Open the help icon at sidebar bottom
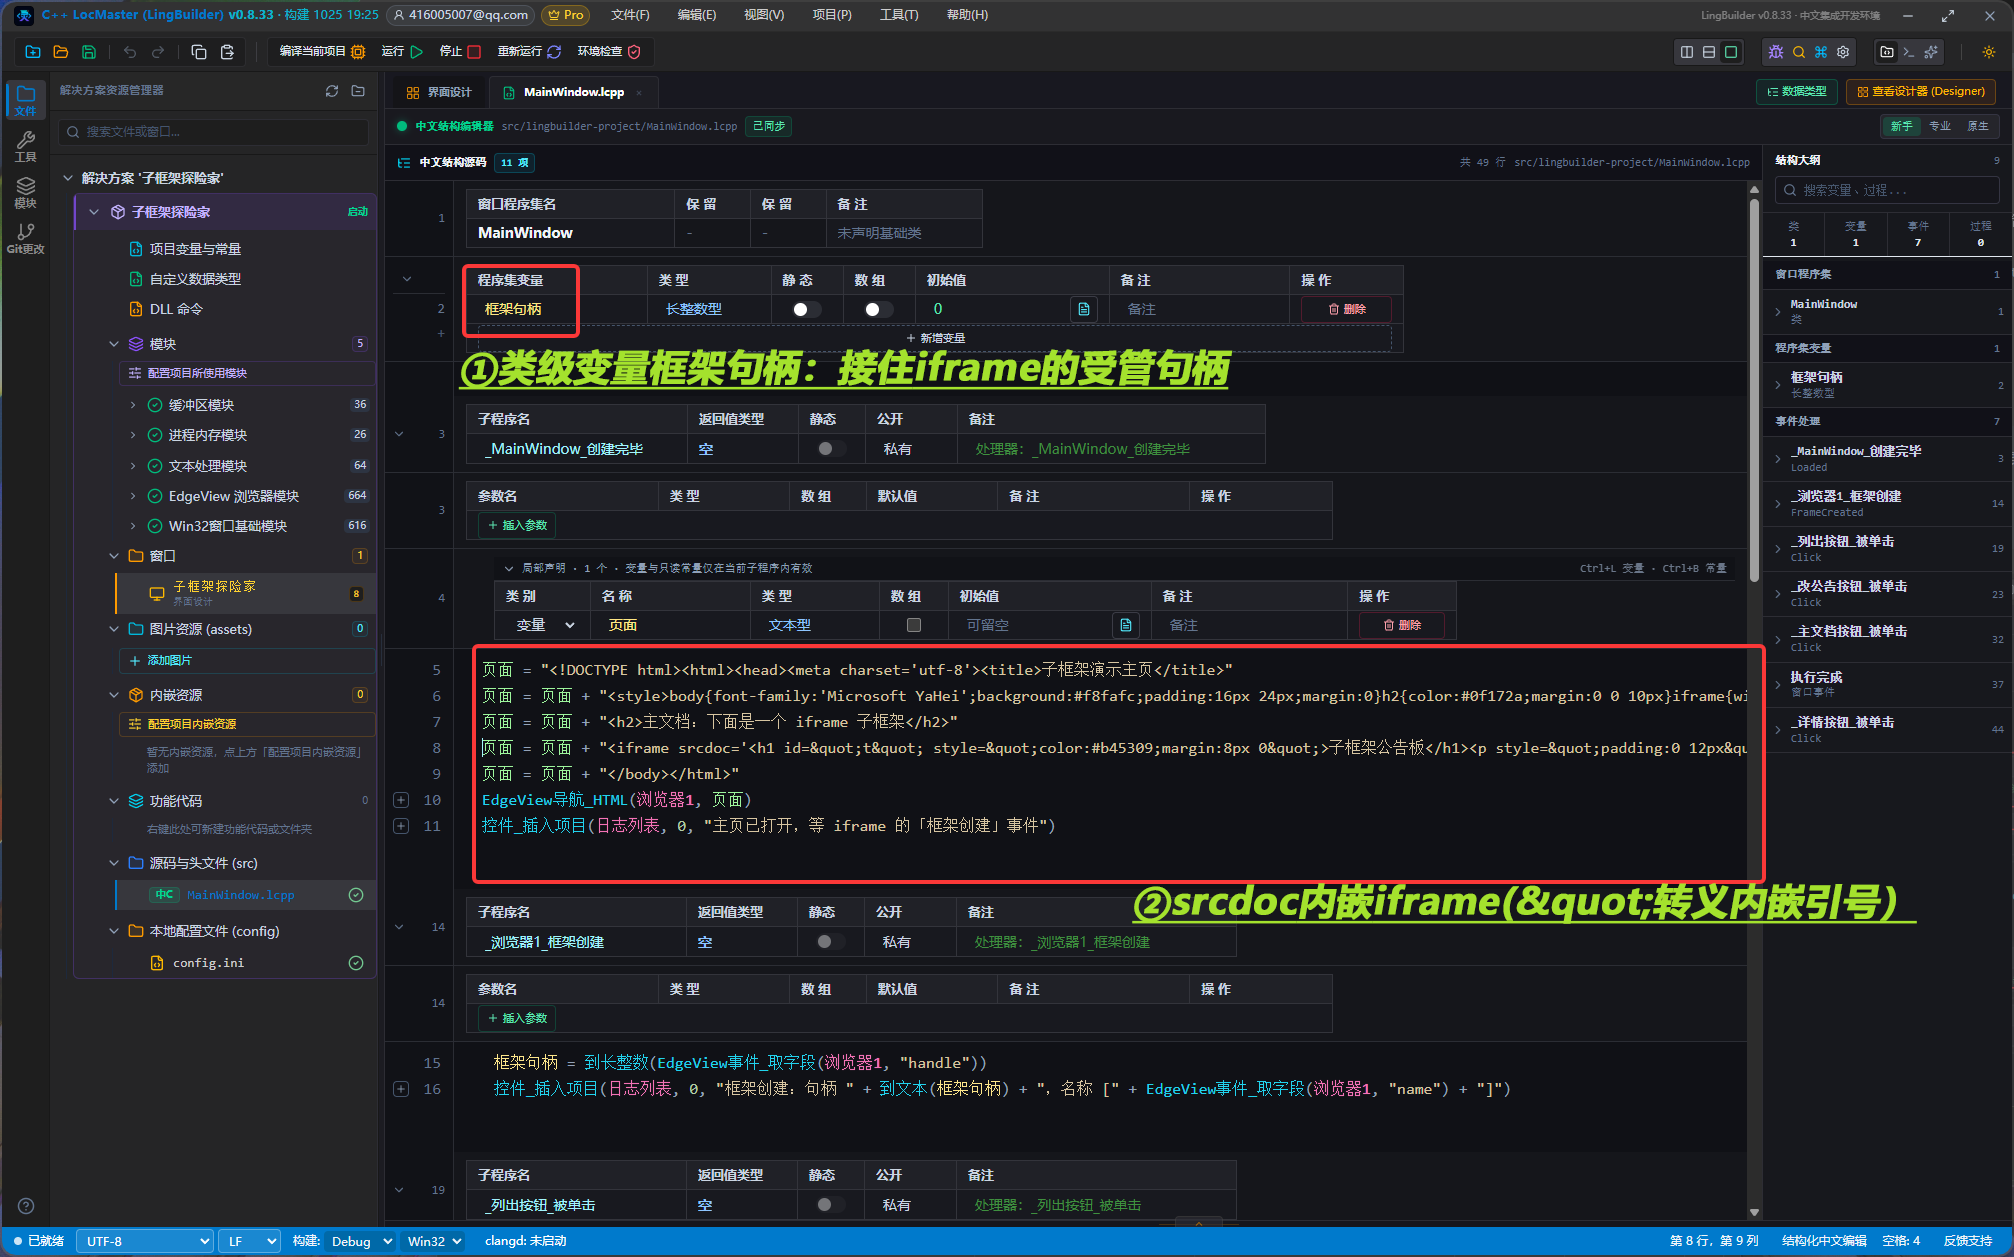Viewport: 2014px width, 1257px height. tap(26, 1206)
